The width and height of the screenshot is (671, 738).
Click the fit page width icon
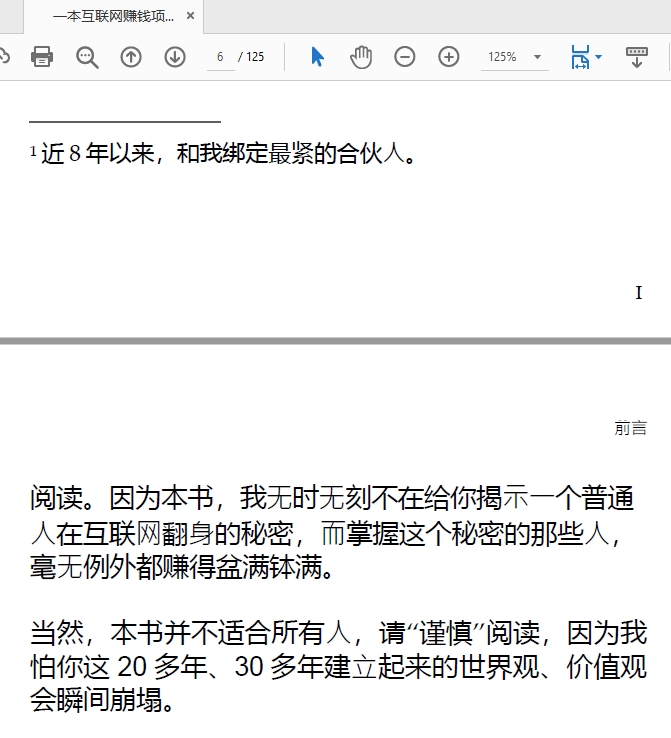[580, 57]
